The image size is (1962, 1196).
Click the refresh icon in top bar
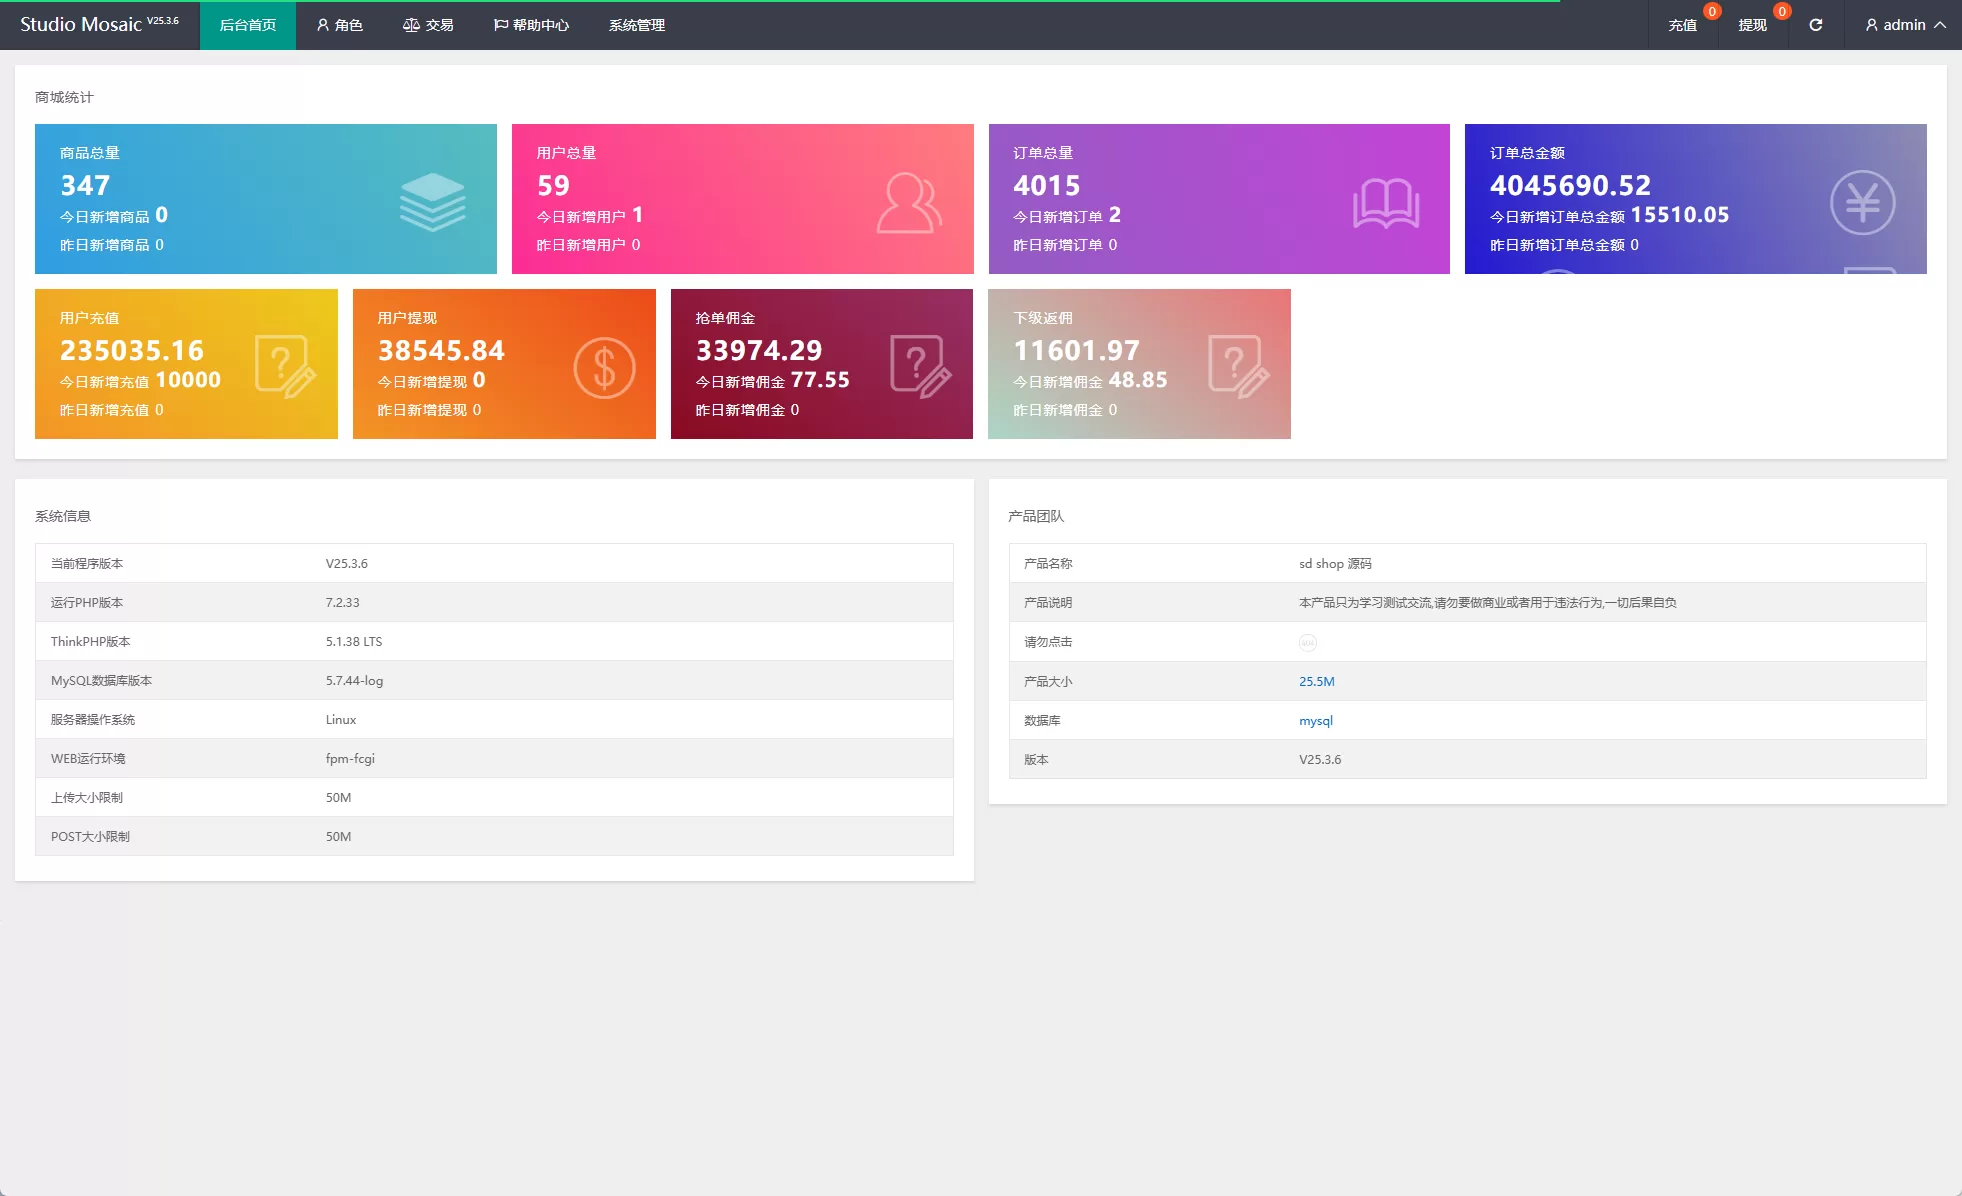coord(1815,25)
